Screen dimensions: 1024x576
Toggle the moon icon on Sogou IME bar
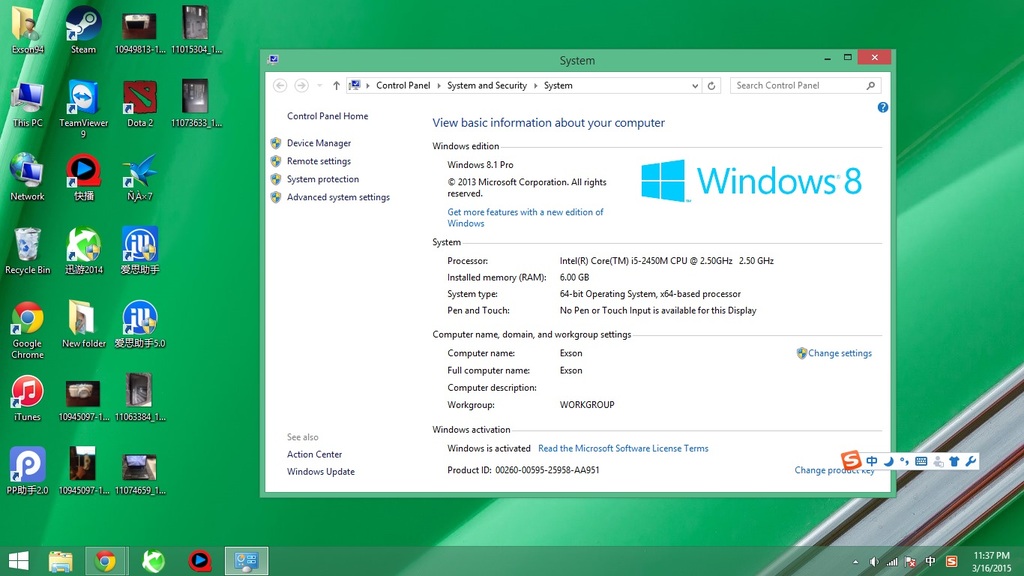click(888, 461)
